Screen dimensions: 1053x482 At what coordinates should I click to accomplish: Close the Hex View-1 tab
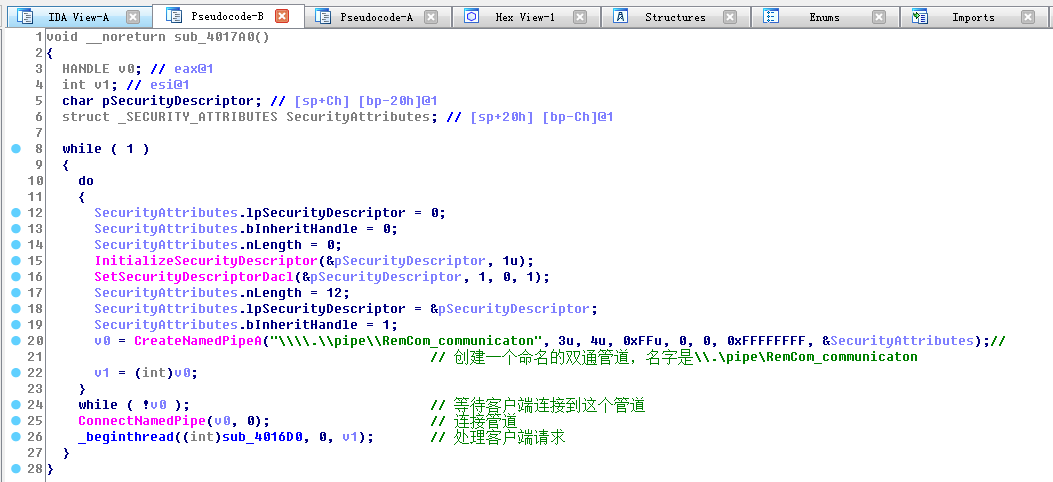580,17
